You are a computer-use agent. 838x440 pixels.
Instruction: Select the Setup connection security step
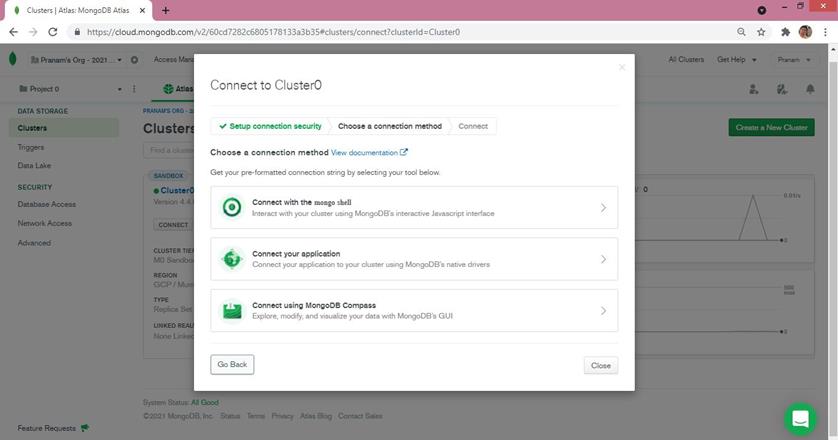click(x=270, y=126)
